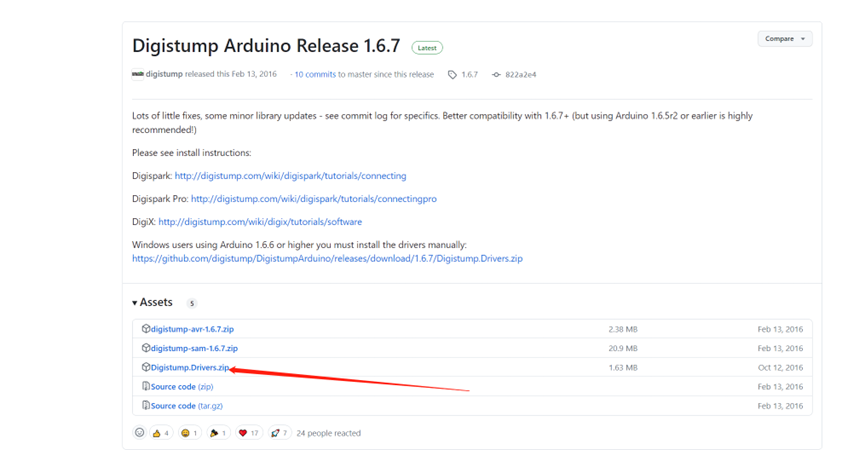Viewport: 865px width, 450px height.
Task: Open the 10 commits link
Action: 315,74
